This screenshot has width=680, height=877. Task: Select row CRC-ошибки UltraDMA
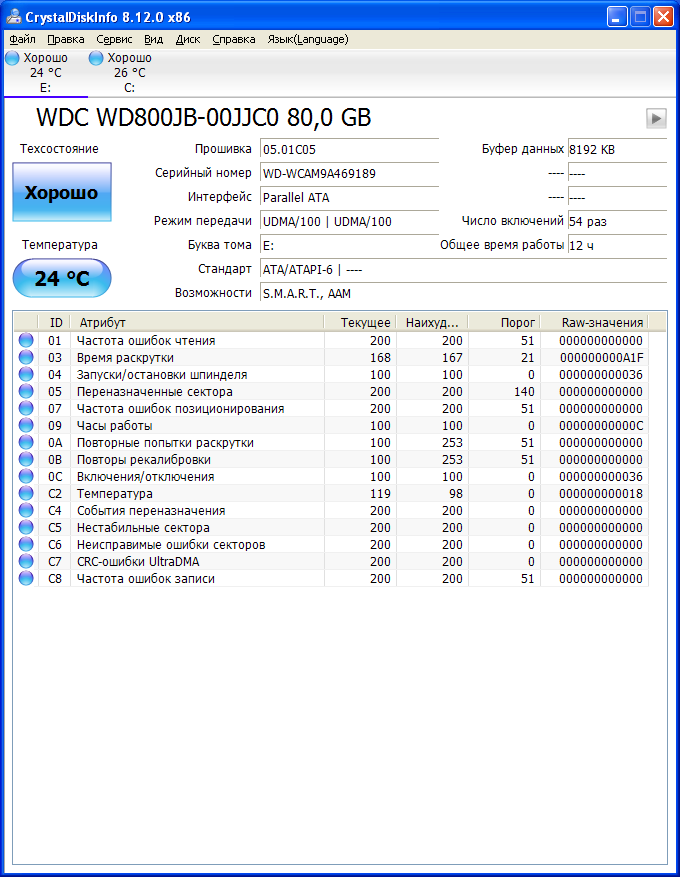(x=331, y=562)
